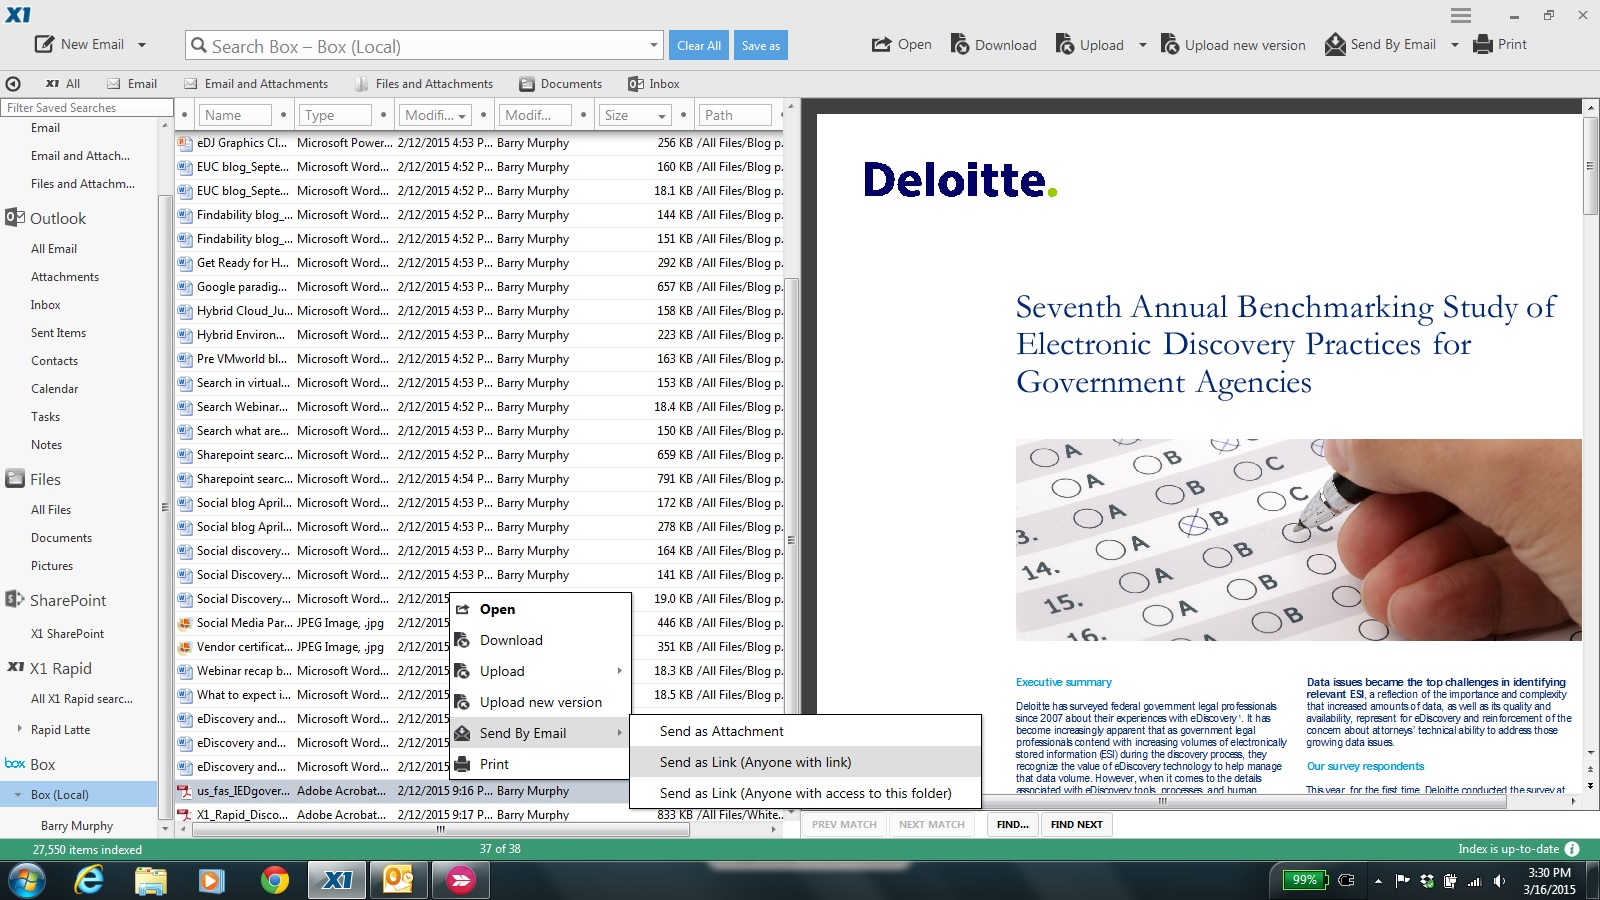1600x900 pixels.
Task: Click the FIND NEXT button
Action: pos(1076,825)
